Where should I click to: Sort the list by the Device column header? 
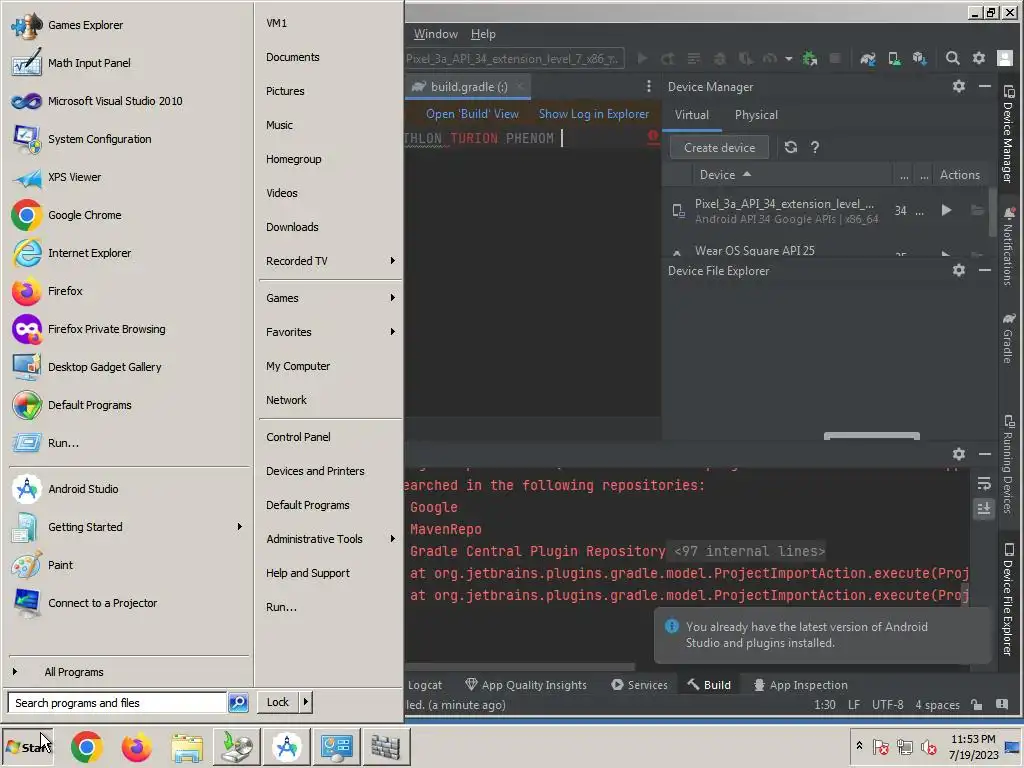point(725,174)
